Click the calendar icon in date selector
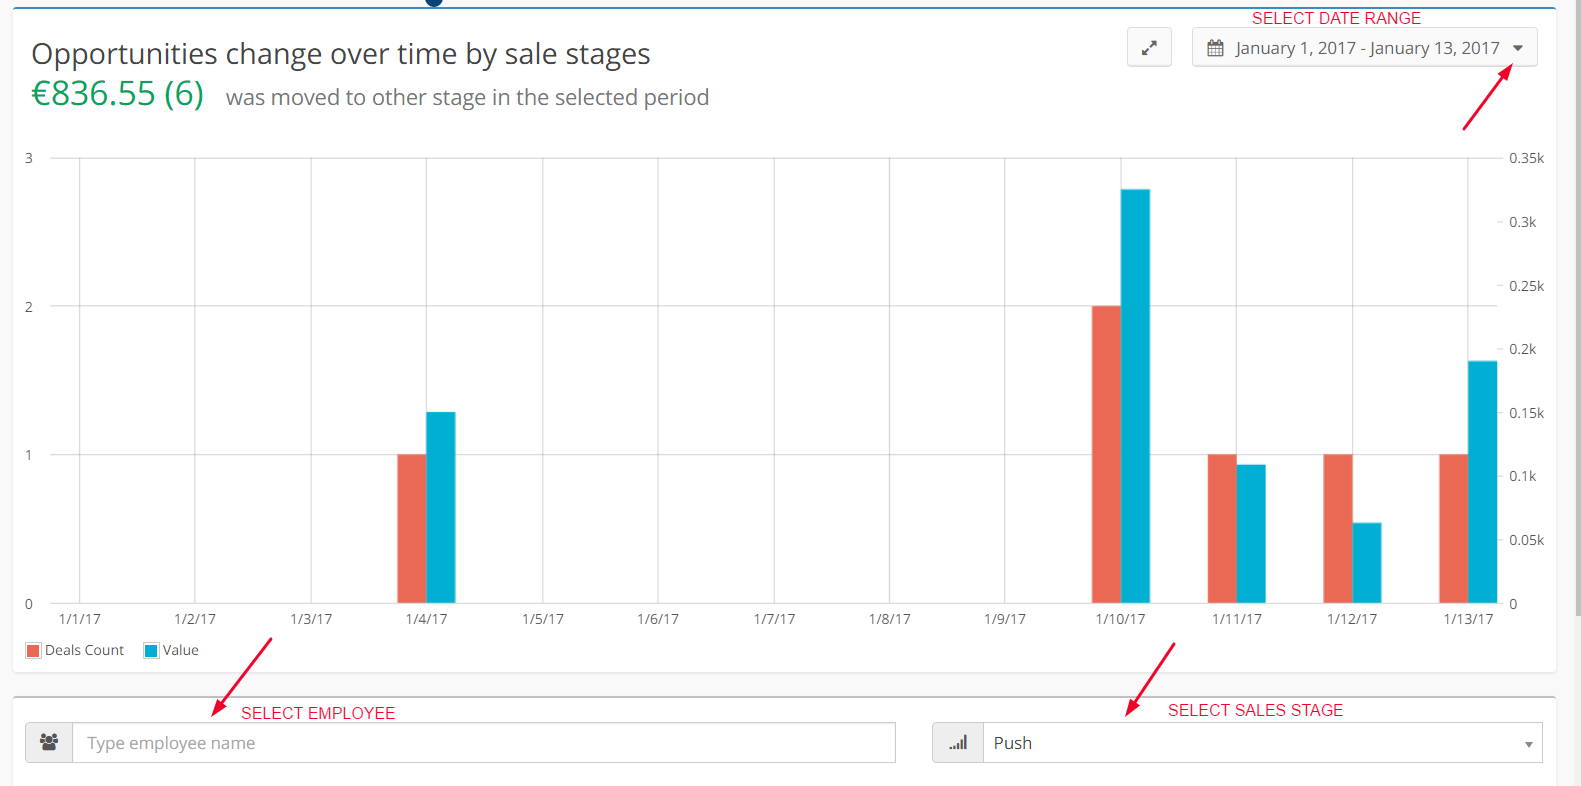 (x=1215, y=48)
